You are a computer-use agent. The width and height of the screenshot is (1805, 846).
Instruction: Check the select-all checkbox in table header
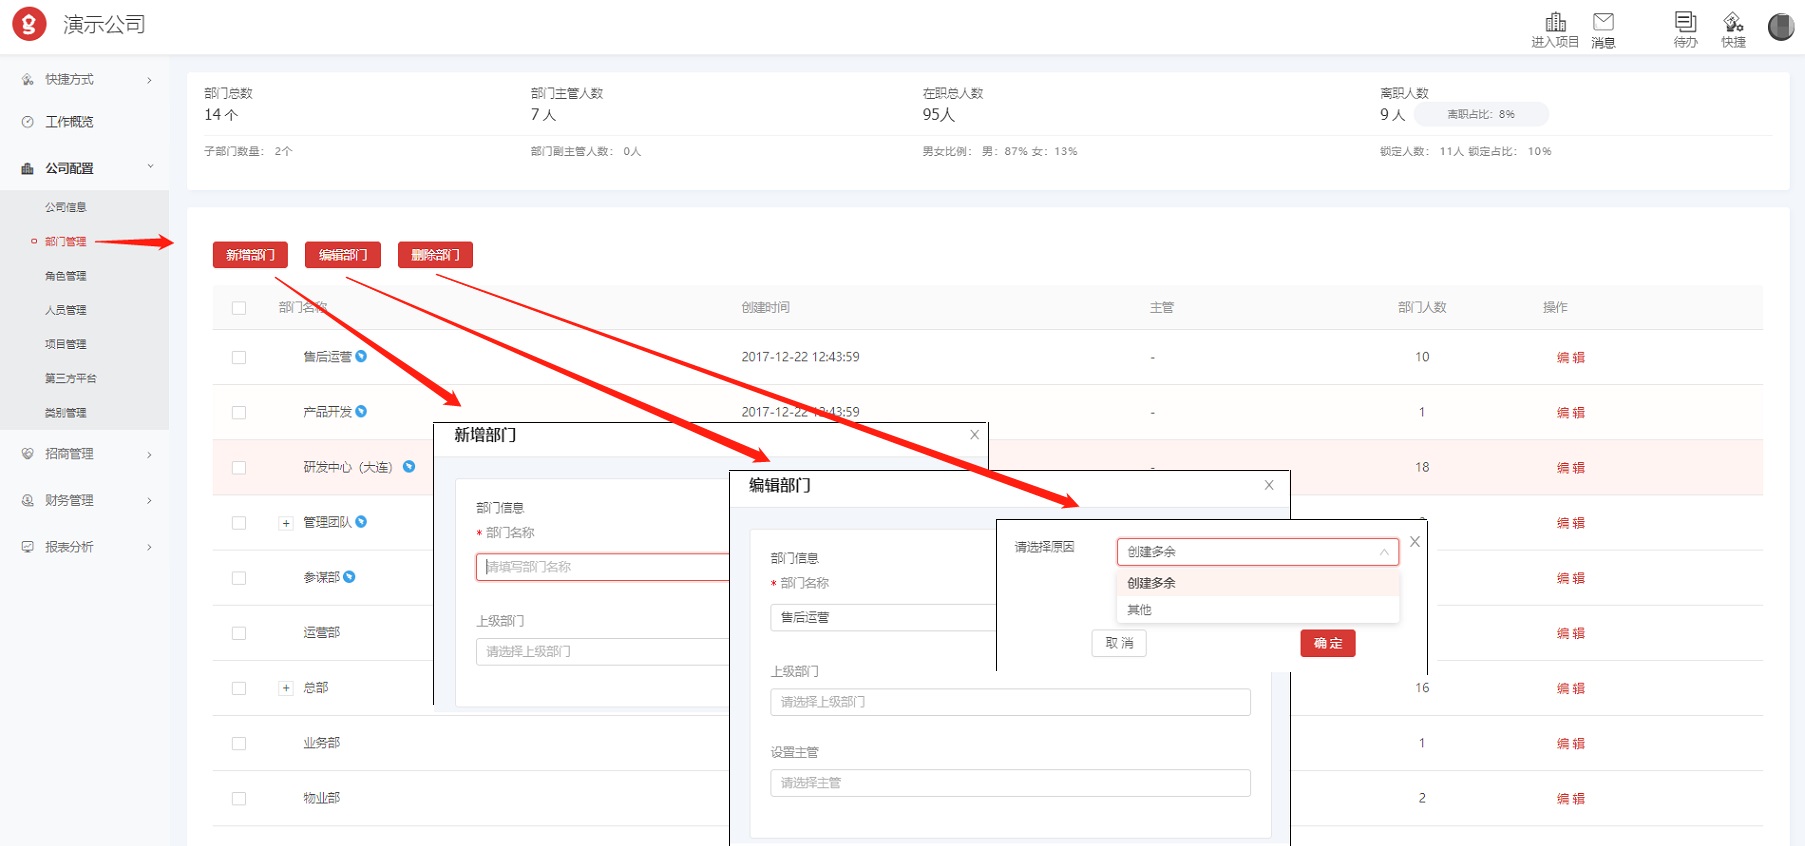click(x=239, y=308)
